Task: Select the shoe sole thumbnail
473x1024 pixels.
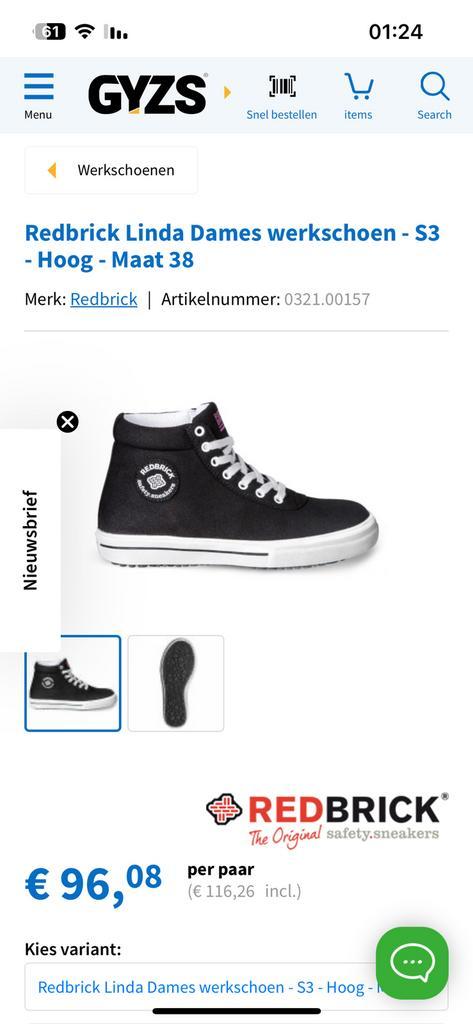Action: (176, 683)
